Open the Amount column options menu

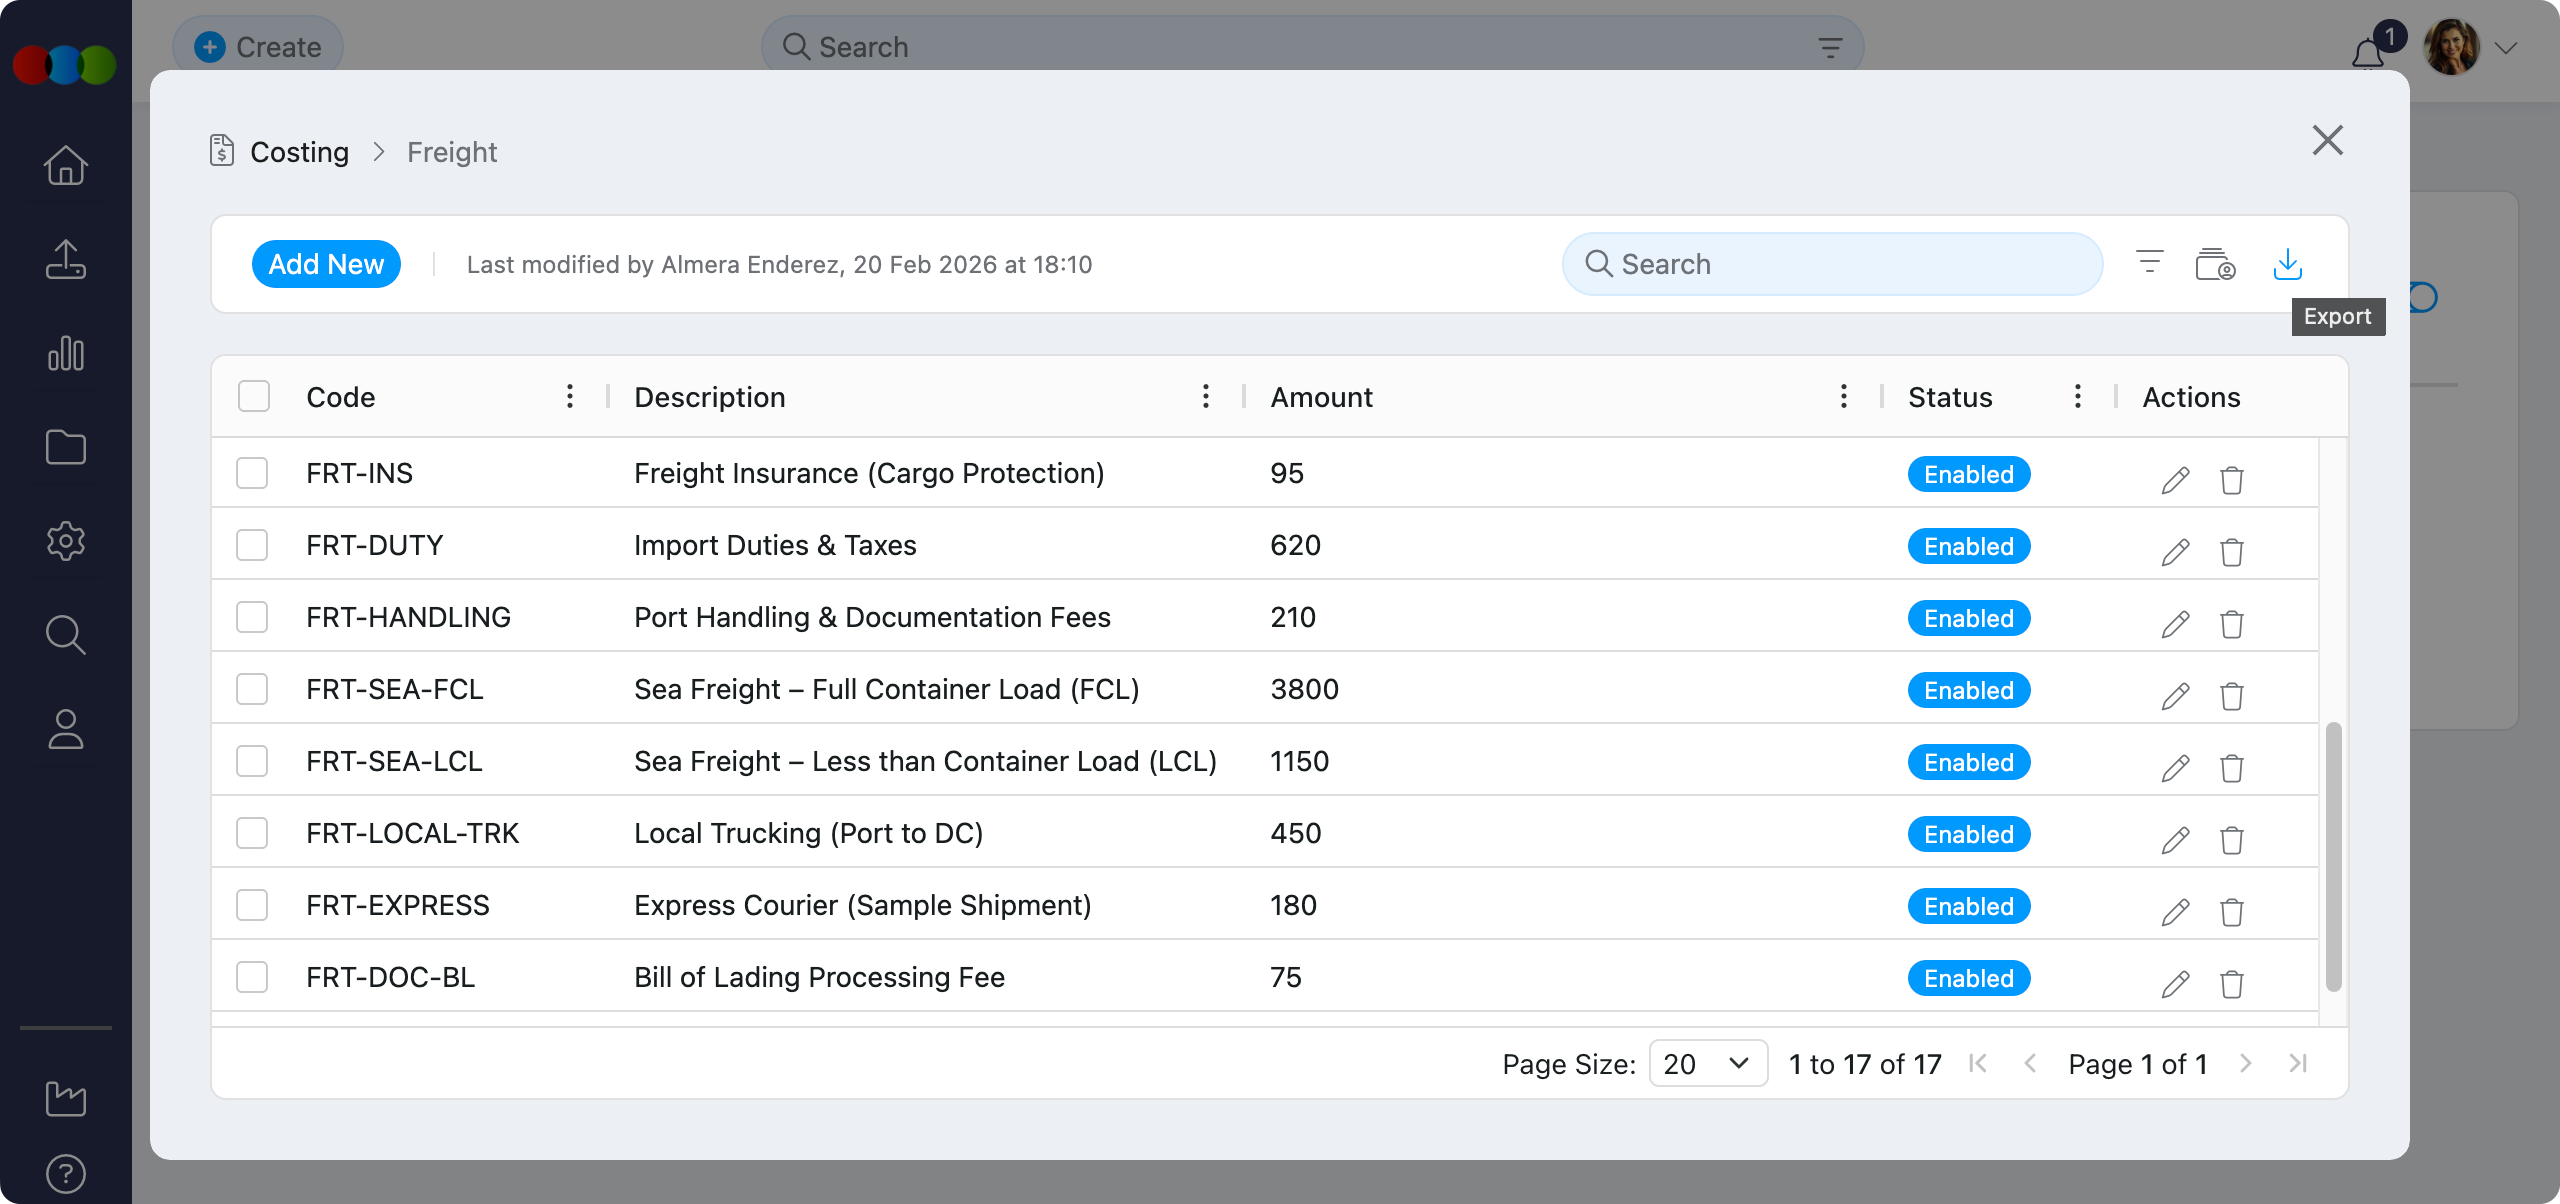point(1843,397)
